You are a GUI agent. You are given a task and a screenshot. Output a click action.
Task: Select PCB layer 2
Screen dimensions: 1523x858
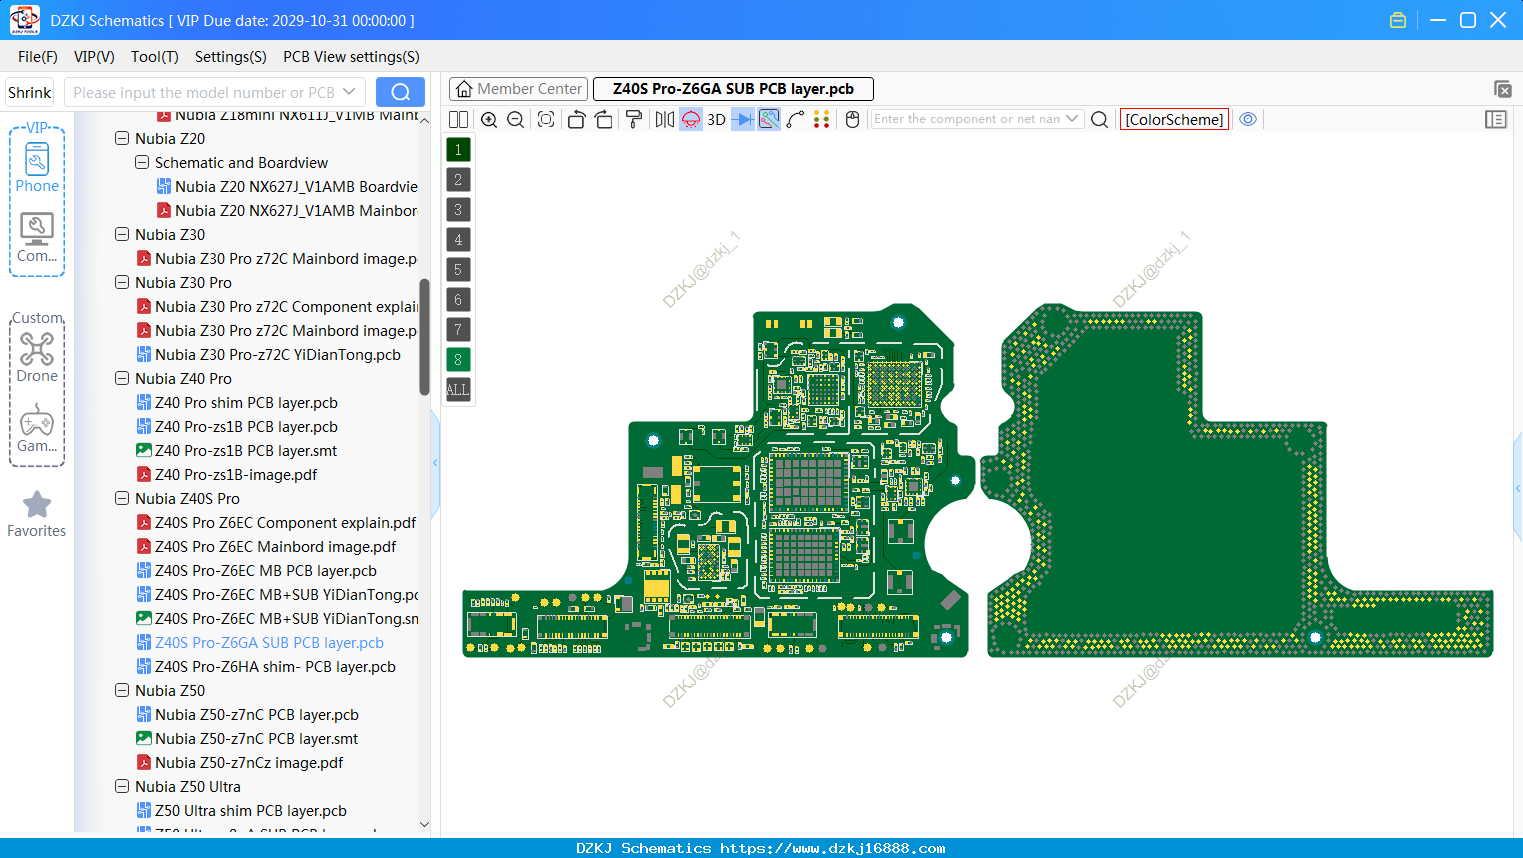458,180
